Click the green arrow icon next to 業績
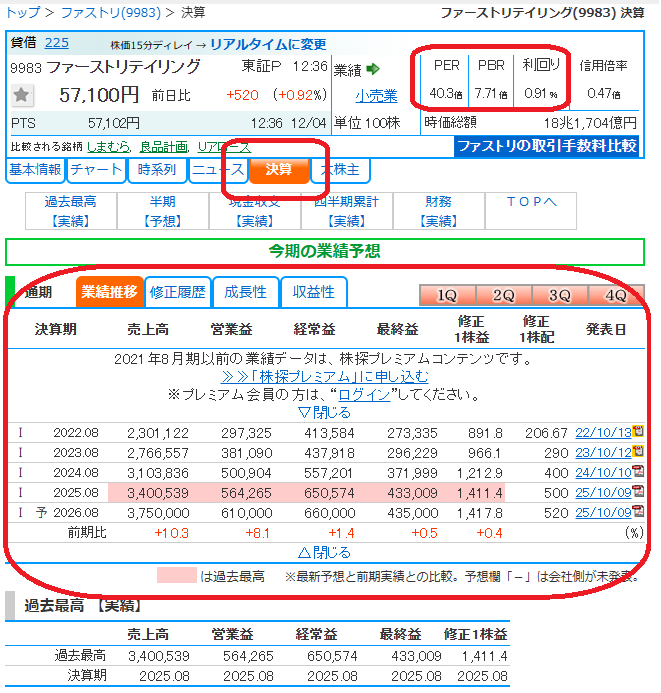The image size is (661, 693). (x=374, y=69)
